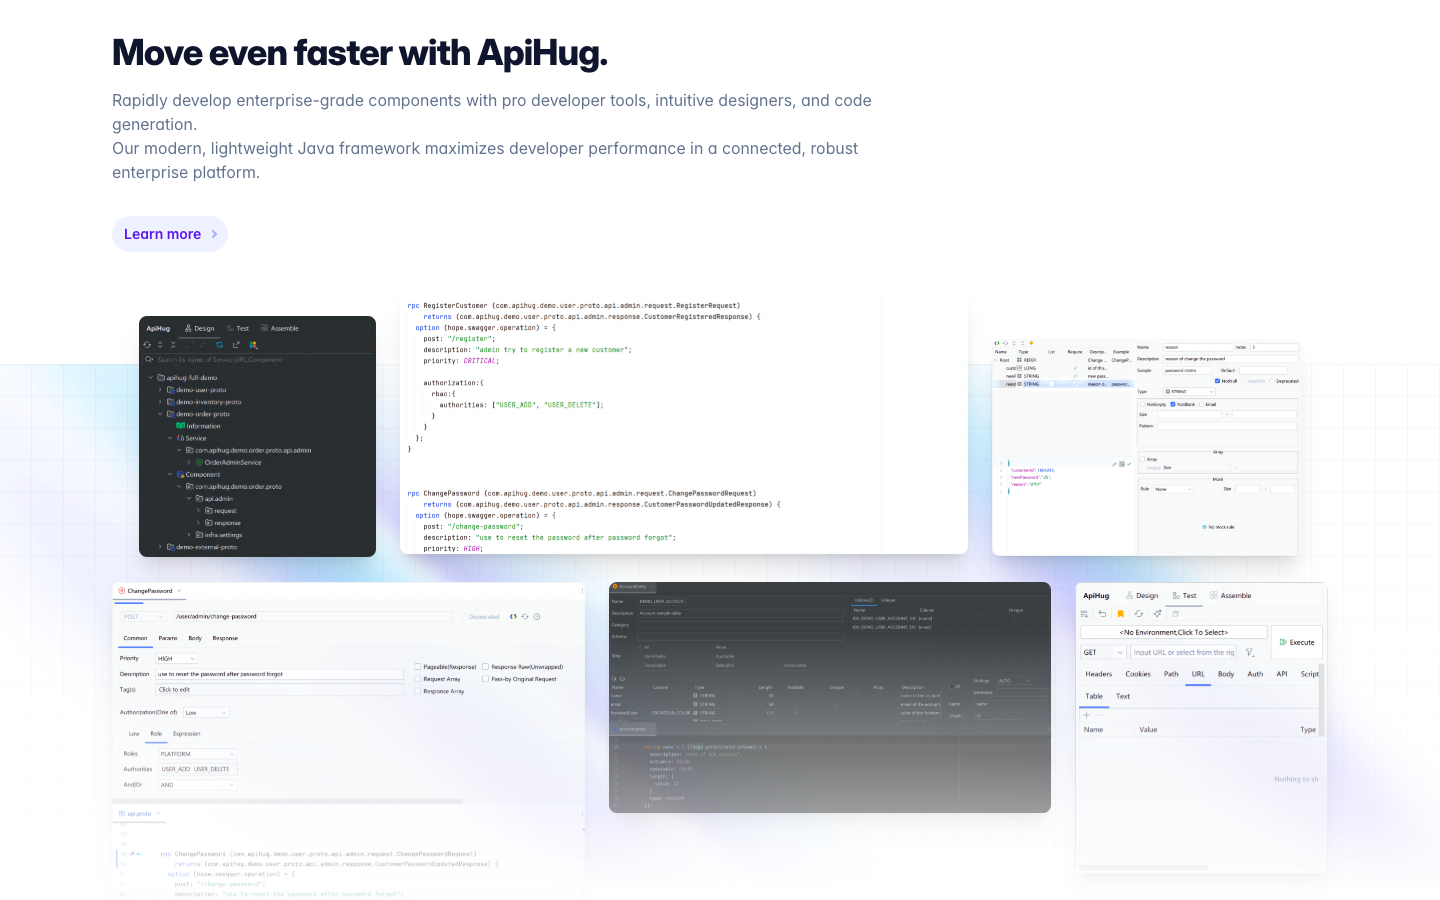Image resolution: width=1440 pixels, height=900 pixels.
Task: Toggle the Request Array checkbox
Action: [x=418, y=679]
